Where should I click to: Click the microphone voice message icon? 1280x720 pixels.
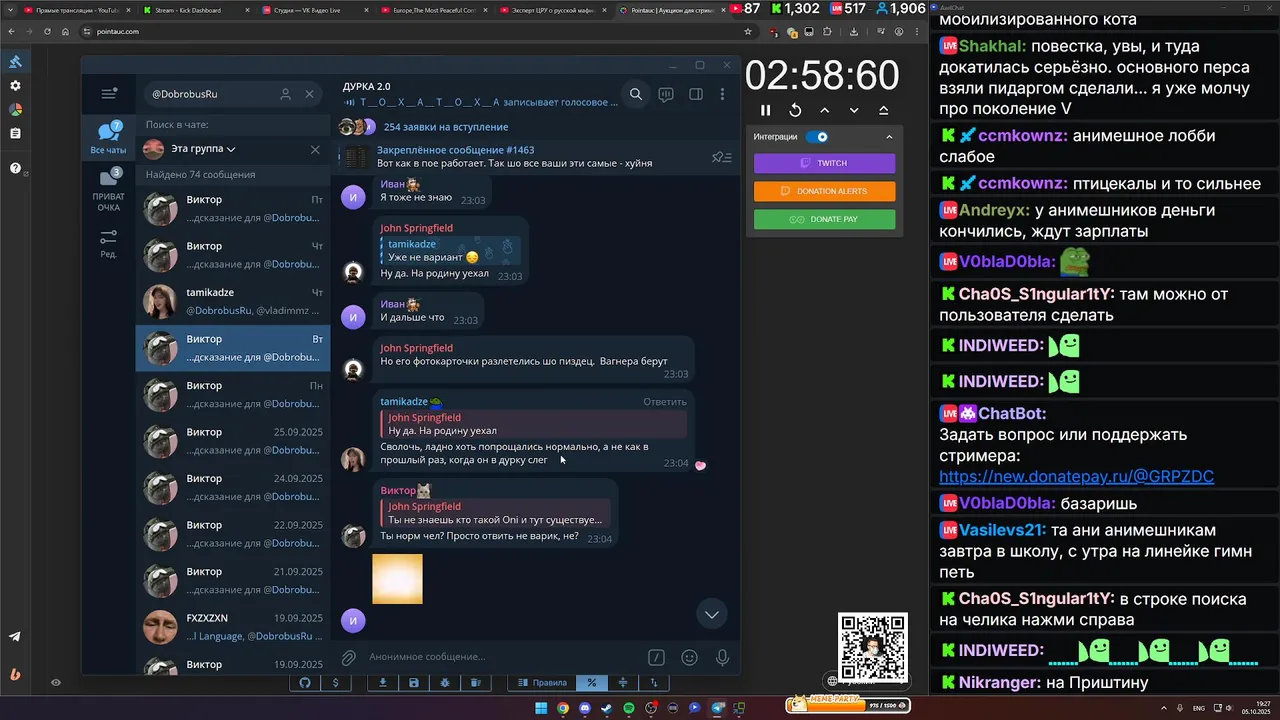722,657
